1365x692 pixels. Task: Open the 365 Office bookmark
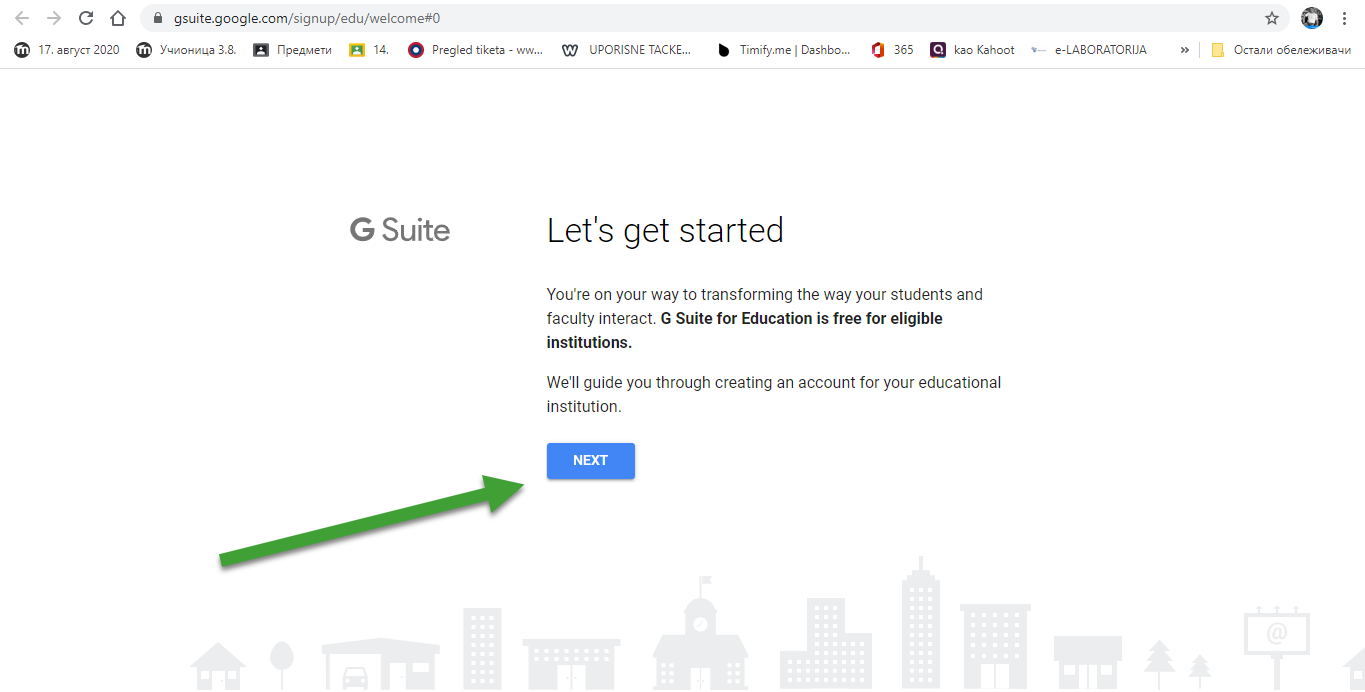point(893,50)
